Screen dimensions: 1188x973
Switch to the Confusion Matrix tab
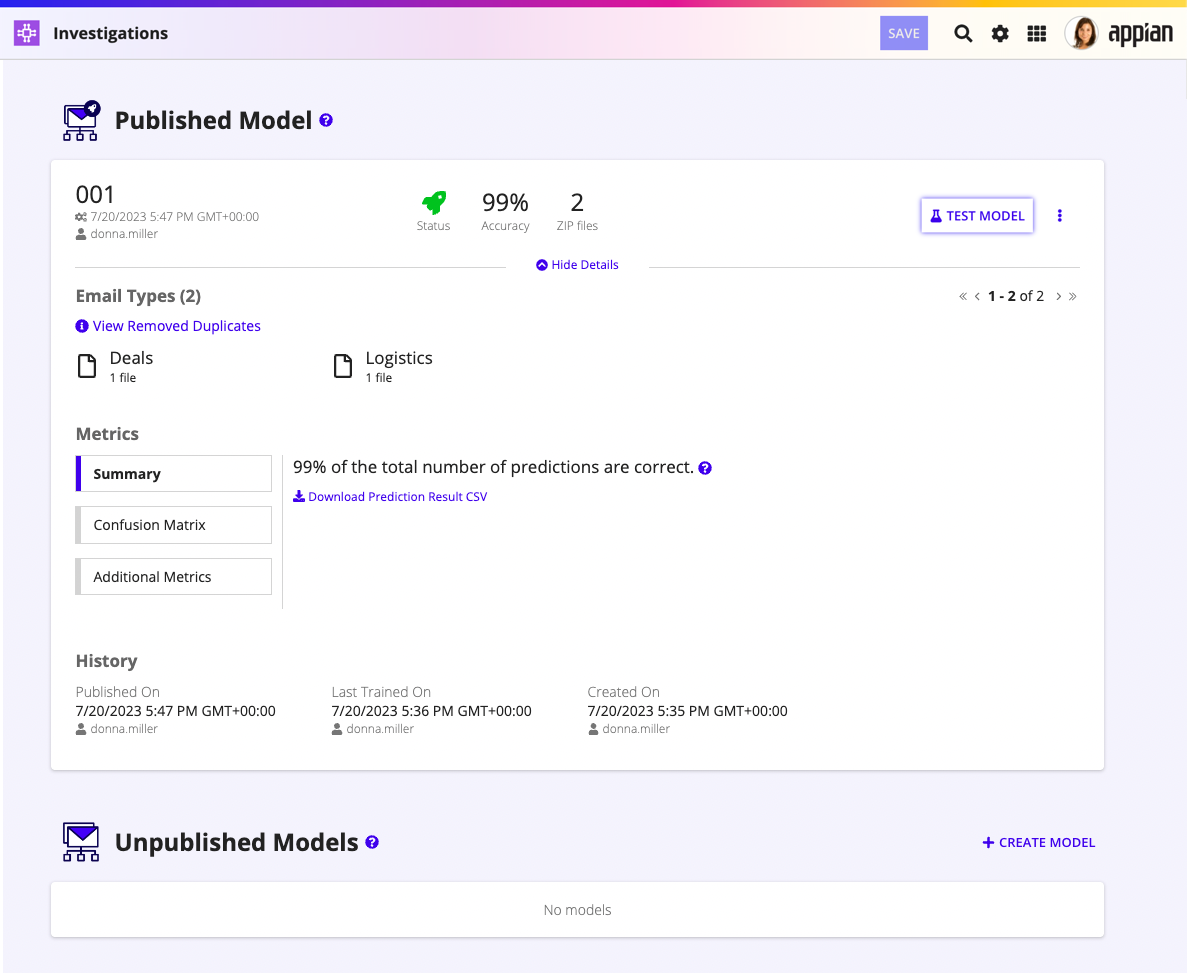point(174,525)
